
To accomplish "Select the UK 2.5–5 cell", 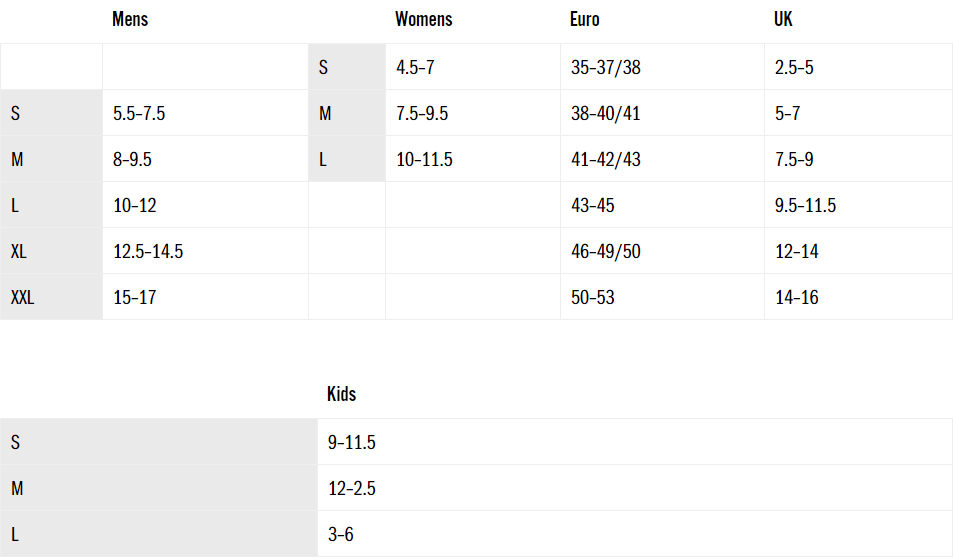I will click(794, 68).
